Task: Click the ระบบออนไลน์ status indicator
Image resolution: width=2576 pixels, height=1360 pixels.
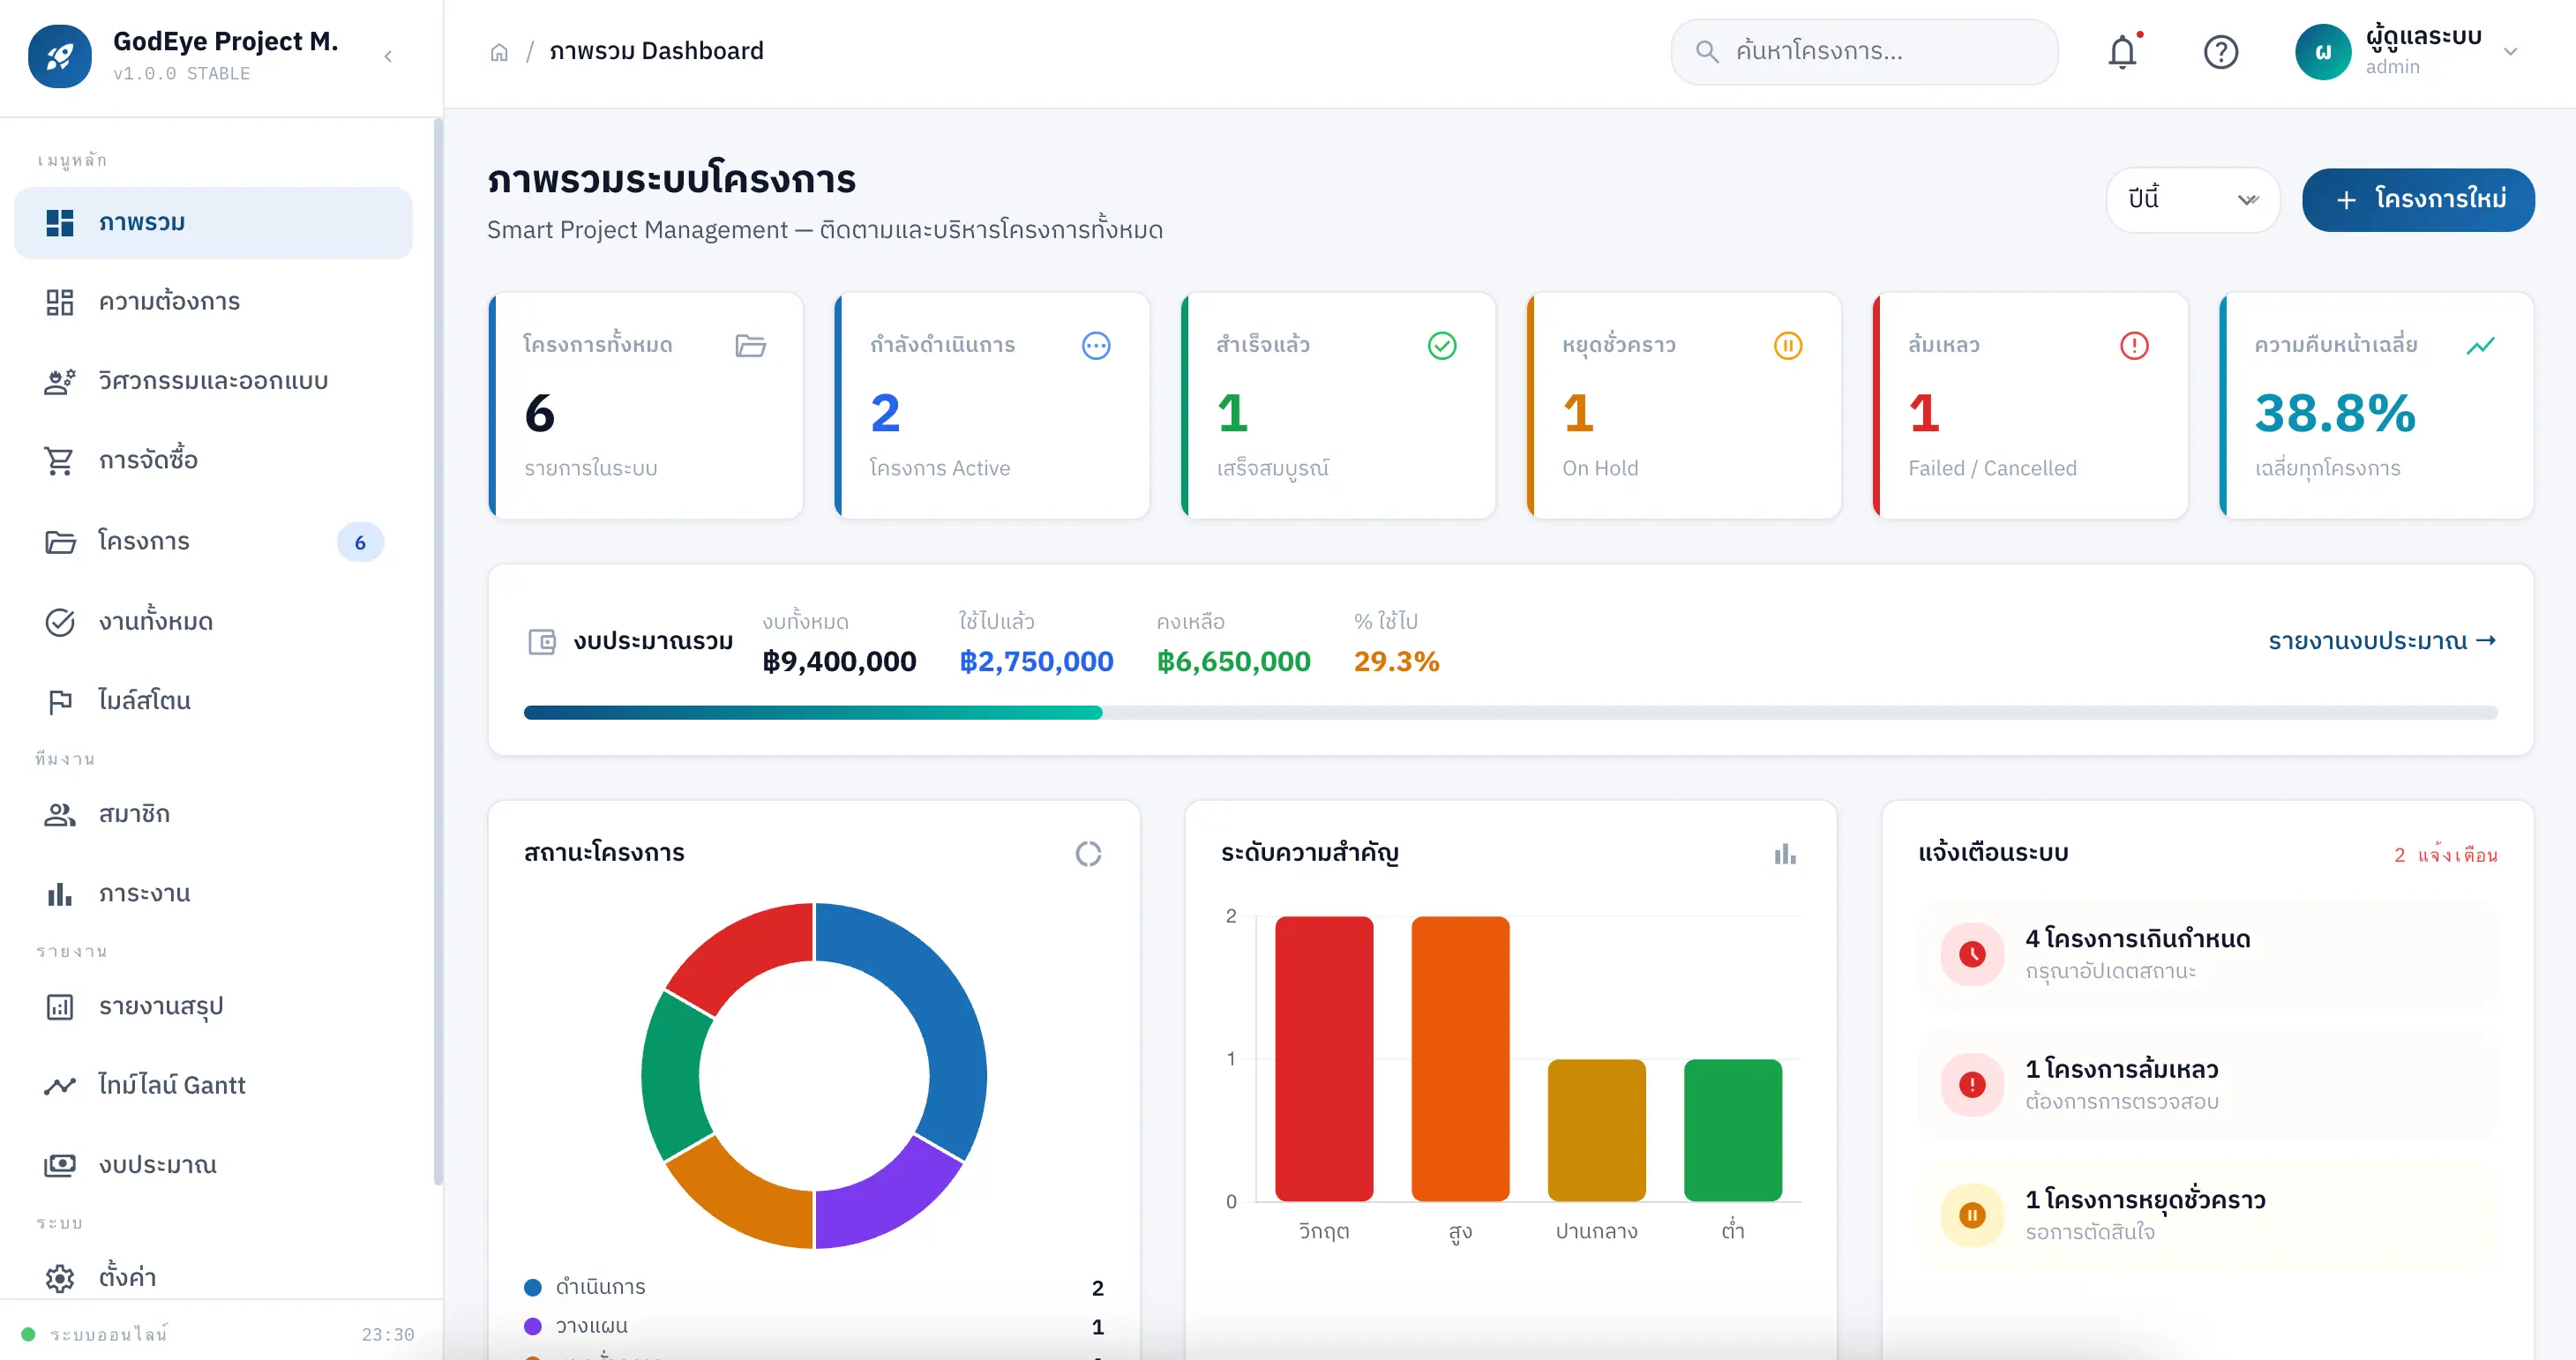Action: (96, 1334)
